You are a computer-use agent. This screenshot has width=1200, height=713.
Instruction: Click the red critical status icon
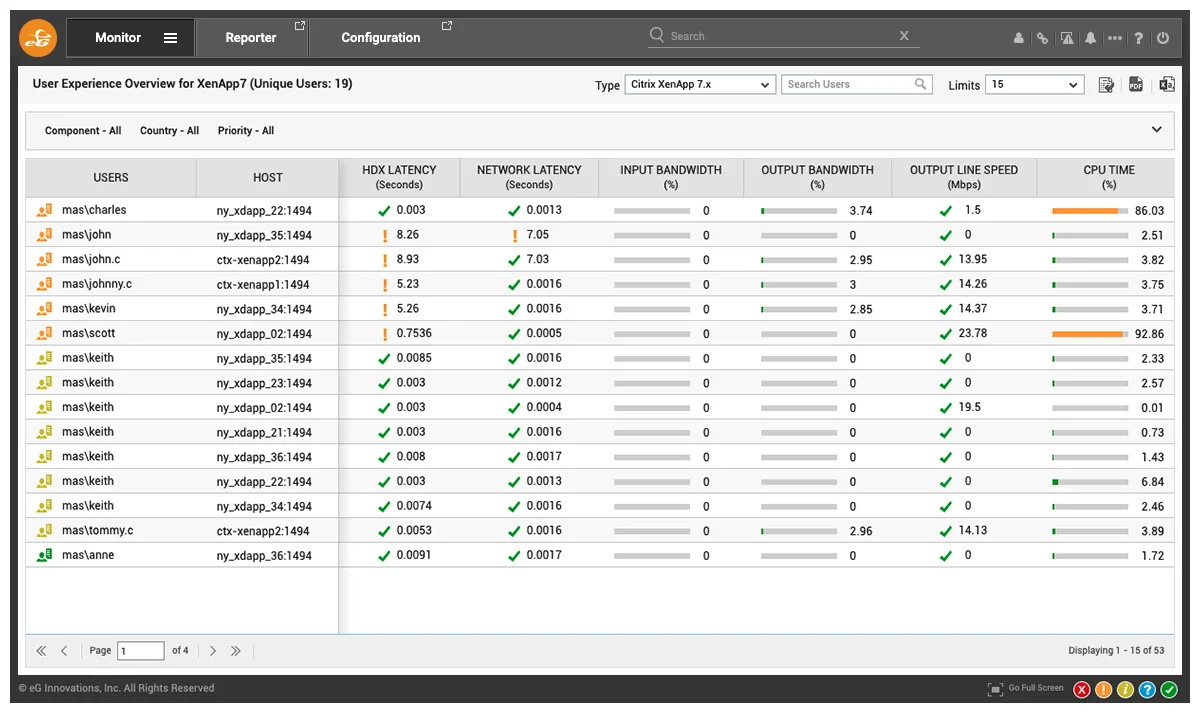point(1082,689)
